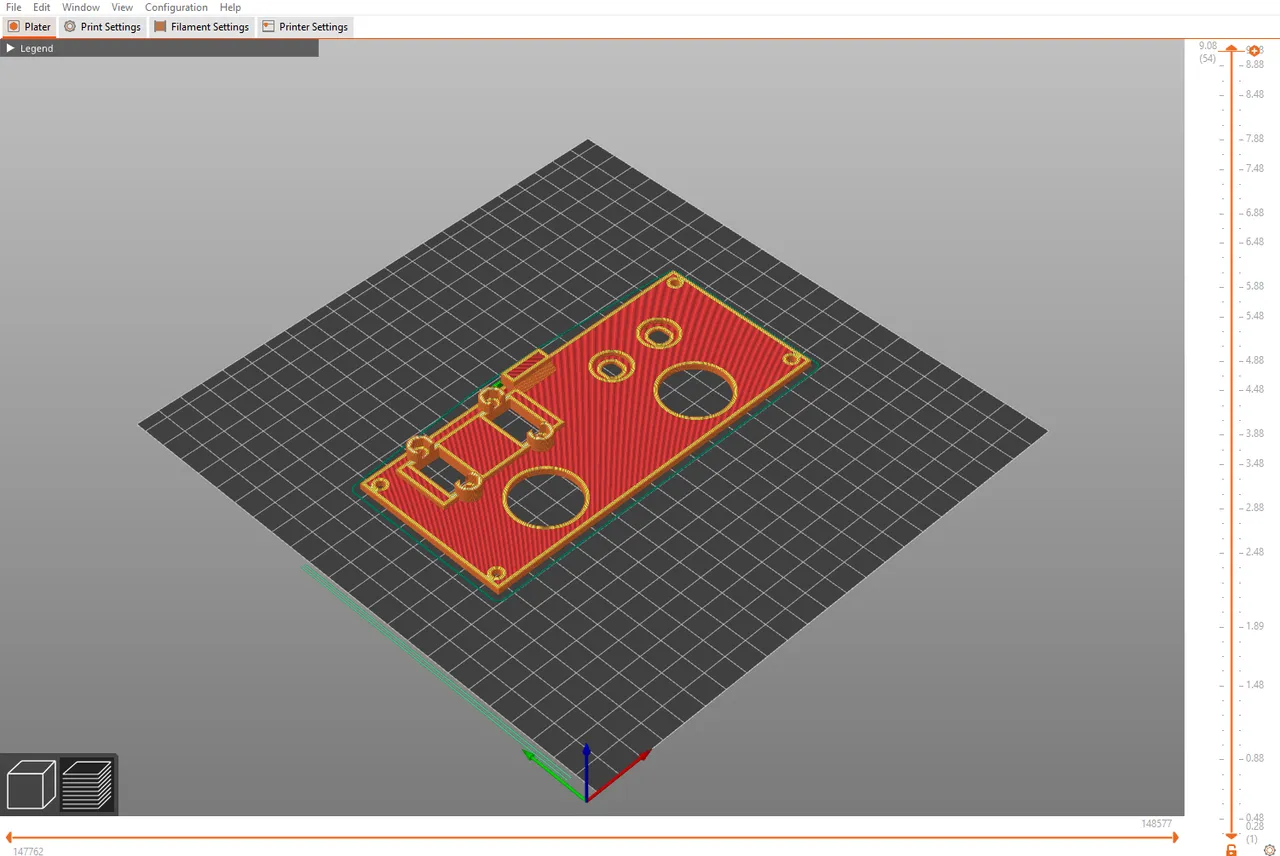
Task: Switch to 3D editor view cube icon
Action: click(x=31, y=784)
